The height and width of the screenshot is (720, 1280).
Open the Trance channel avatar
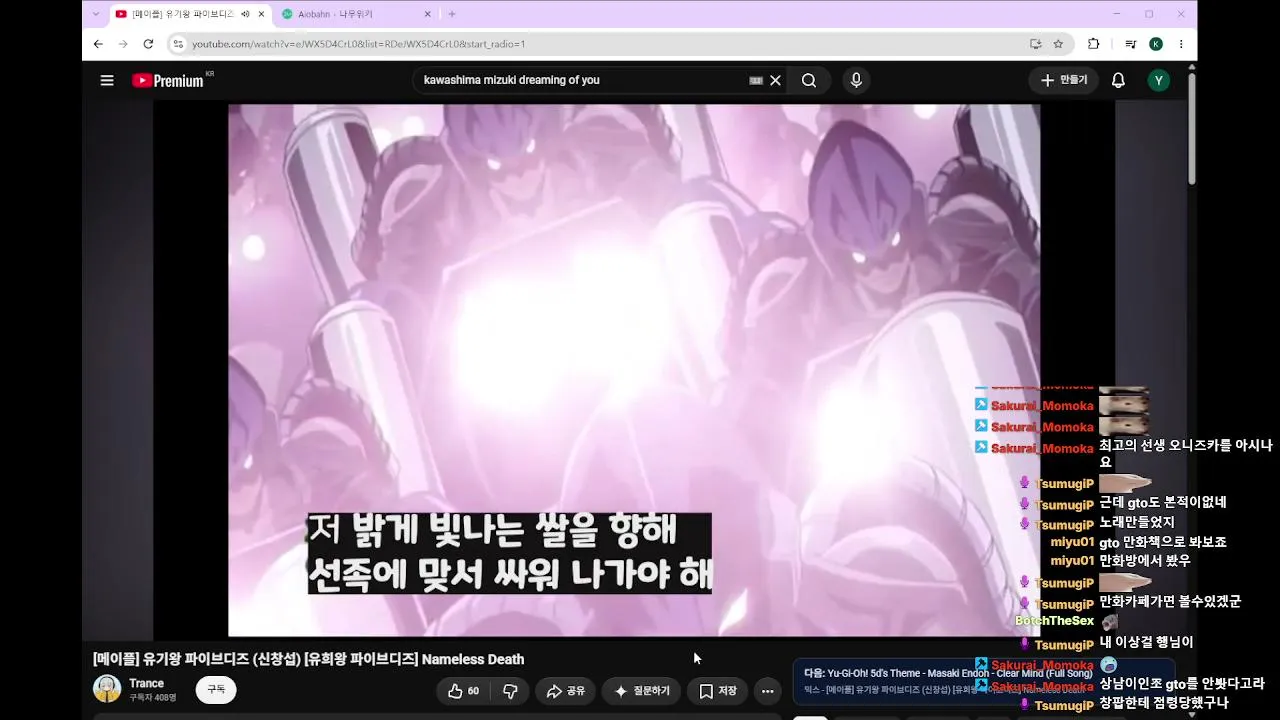pos(107,689)
